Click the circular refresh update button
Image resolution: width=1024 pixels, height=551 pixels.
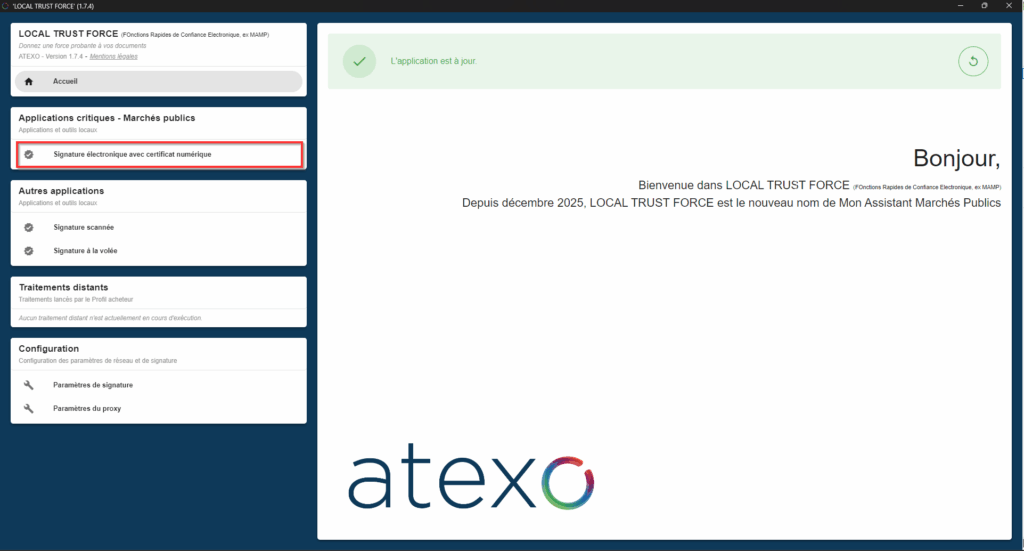(x=973, y=61)
